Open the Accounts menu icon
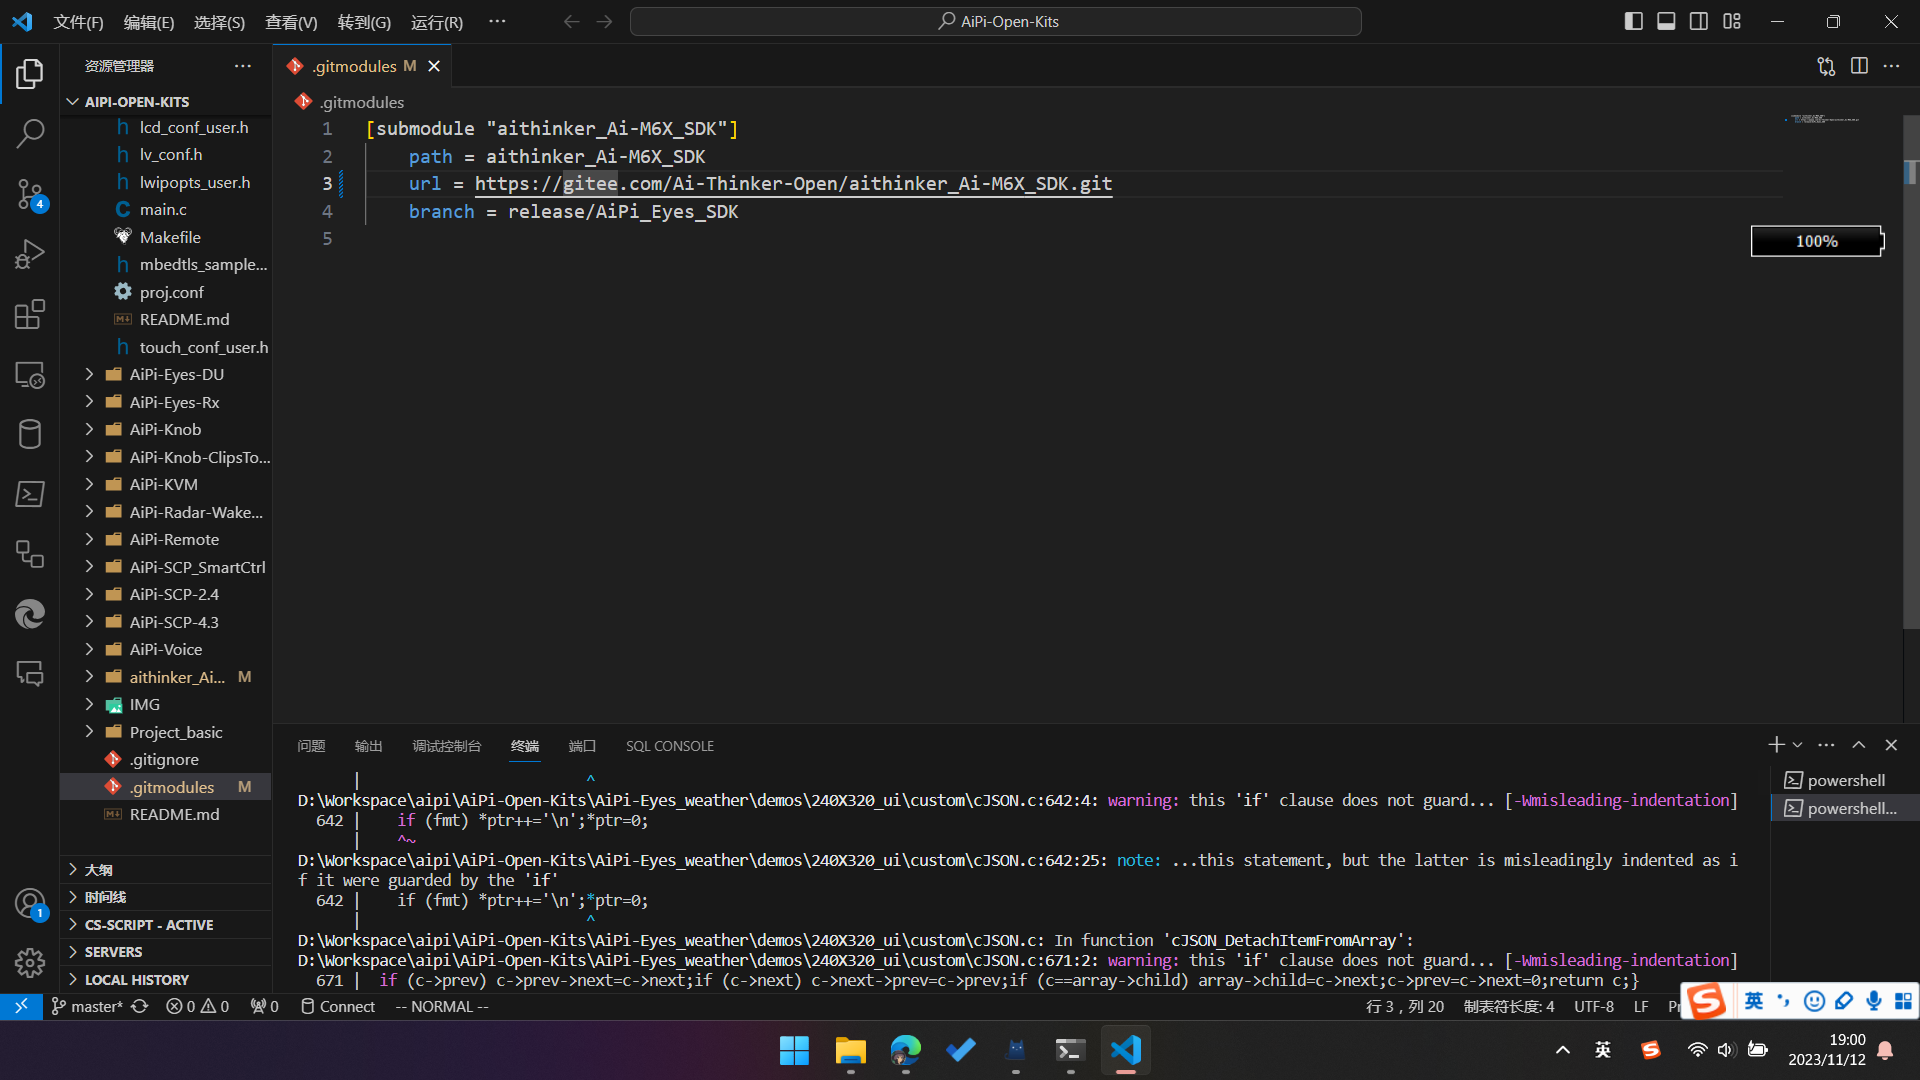1920x1080 pixels. (x=30, y=904)
